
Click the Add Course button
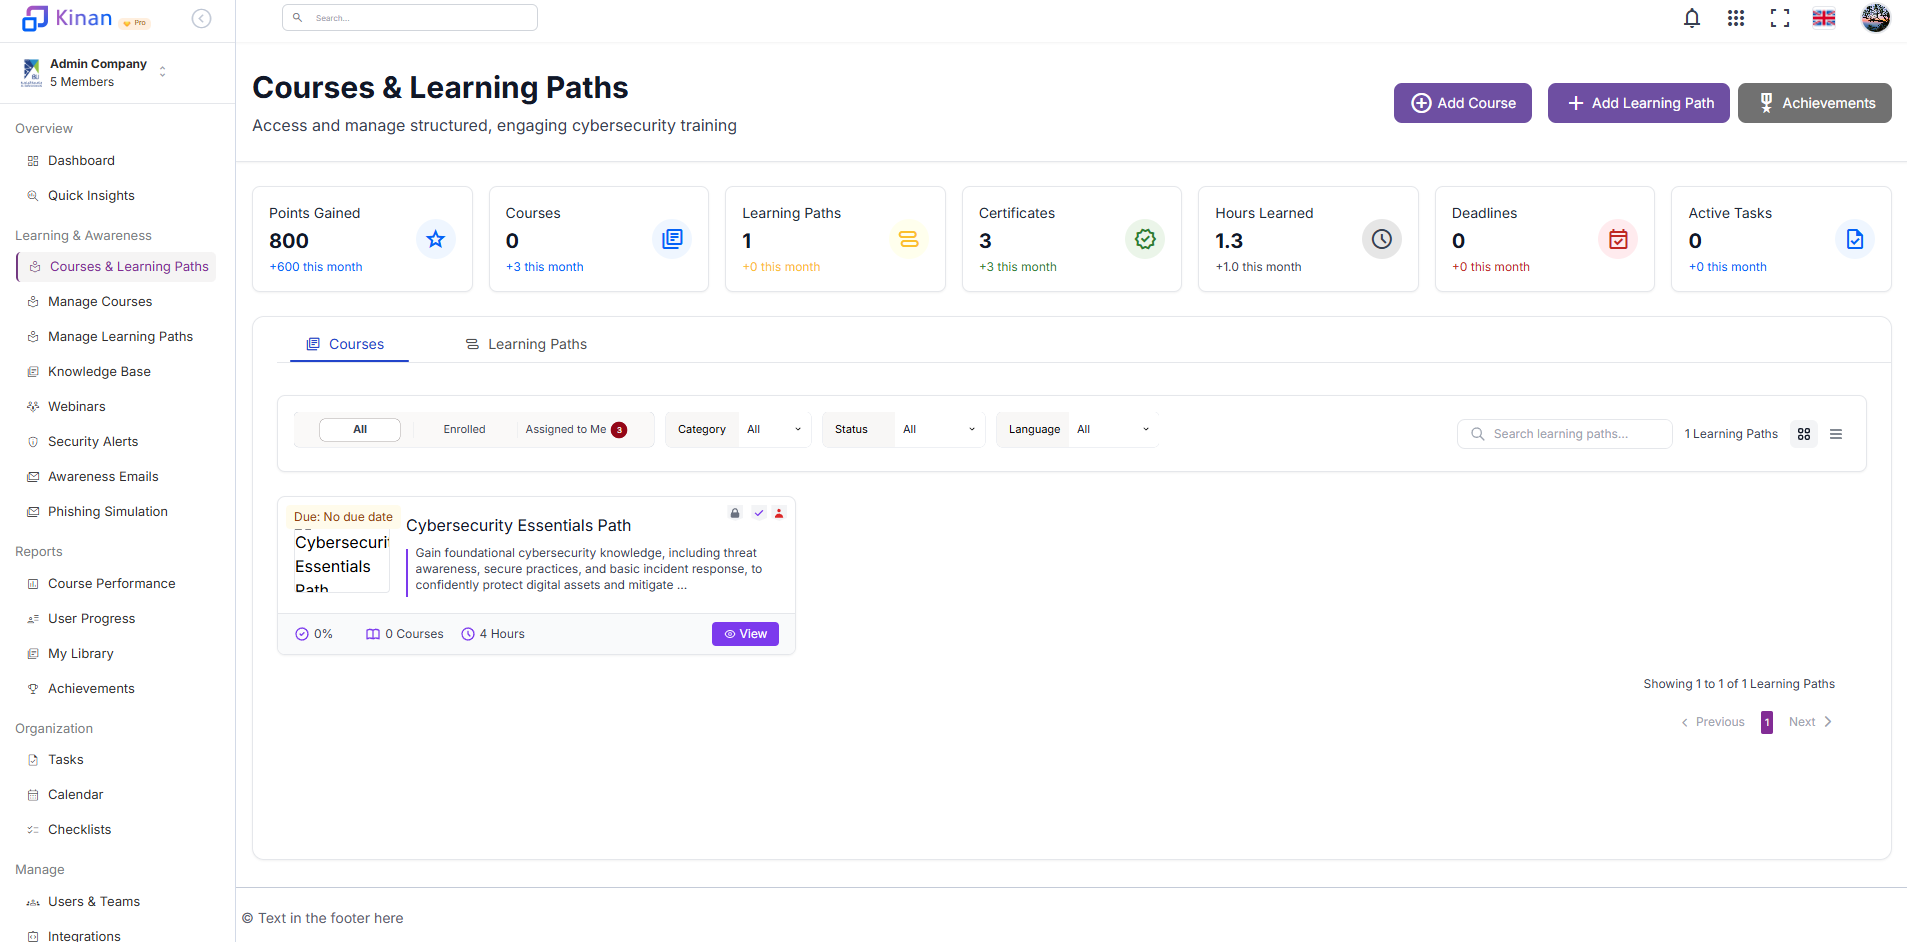tap(1462, 103)
